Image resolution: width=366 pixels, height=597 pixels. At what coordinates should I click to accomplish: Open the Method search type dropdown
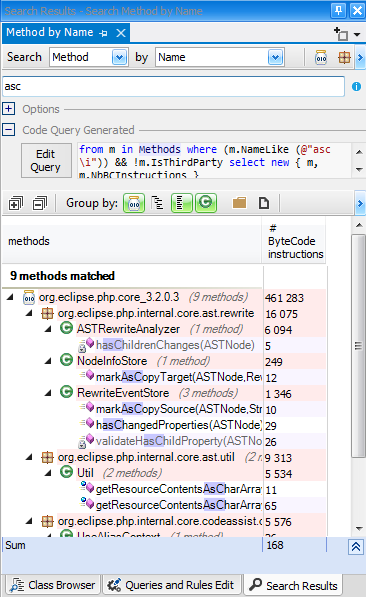tap(120, 57)
